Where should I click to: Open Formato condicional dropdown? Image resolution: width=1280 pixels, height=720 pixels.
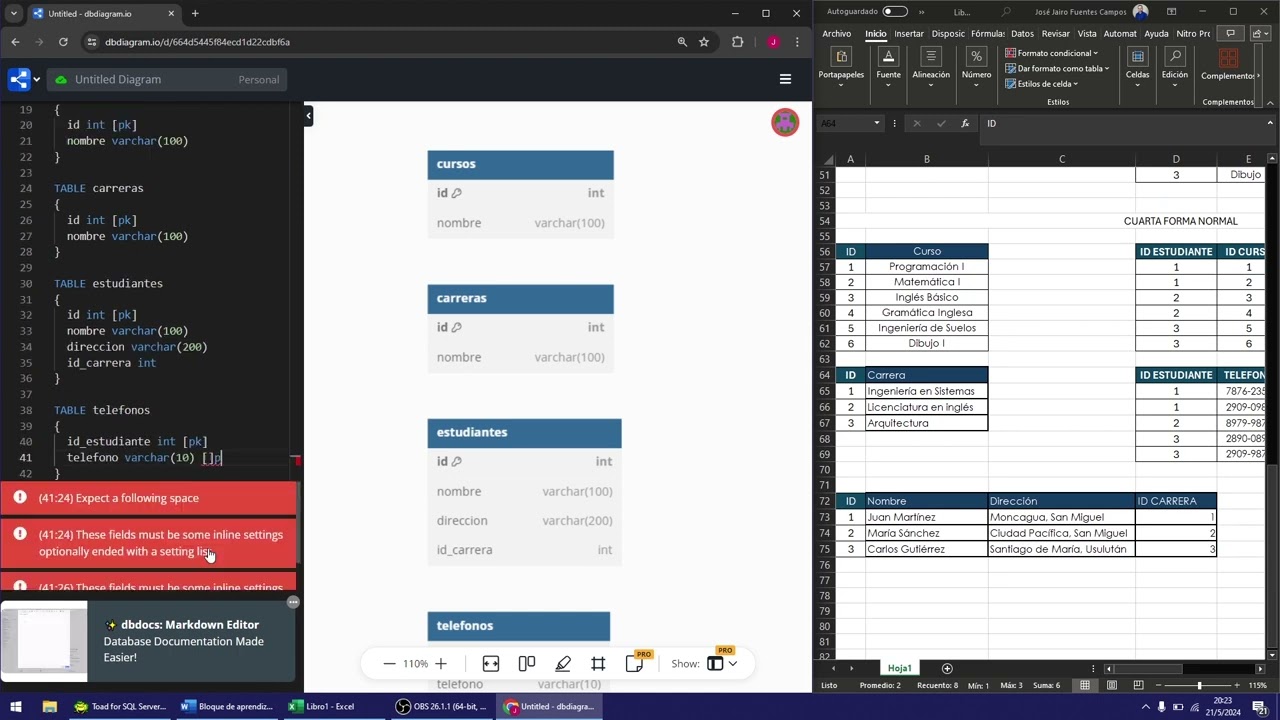1052,53
